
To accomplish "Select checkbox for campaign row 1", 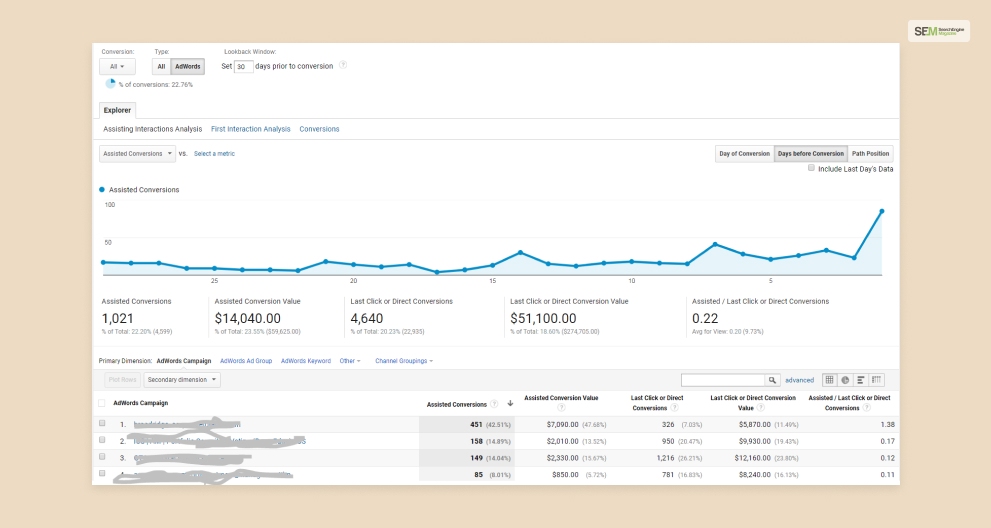I will [102, 423].
